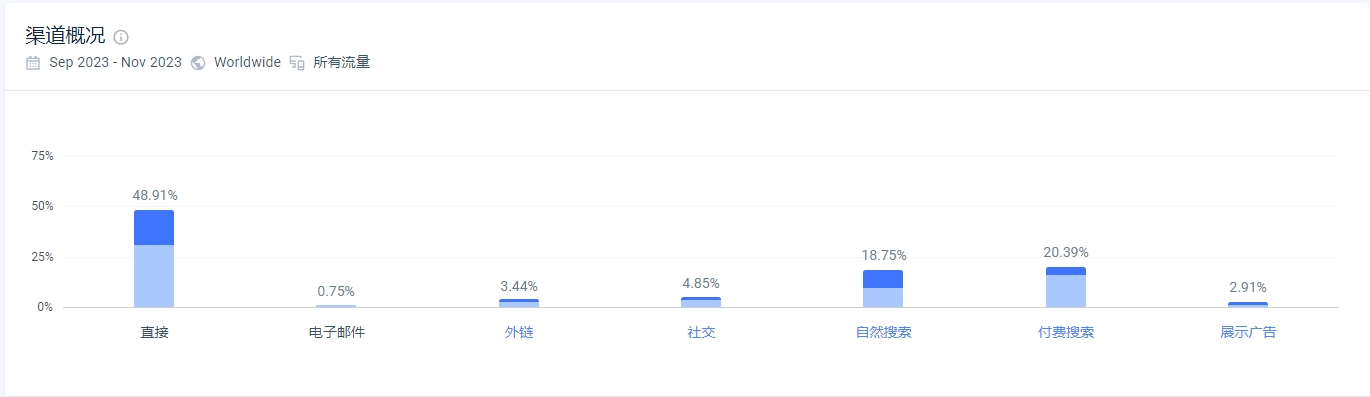This screenshot has height=397, width=1370.
Task: Click the calendar icon before Sep 2023
Action: click(33, 63)
